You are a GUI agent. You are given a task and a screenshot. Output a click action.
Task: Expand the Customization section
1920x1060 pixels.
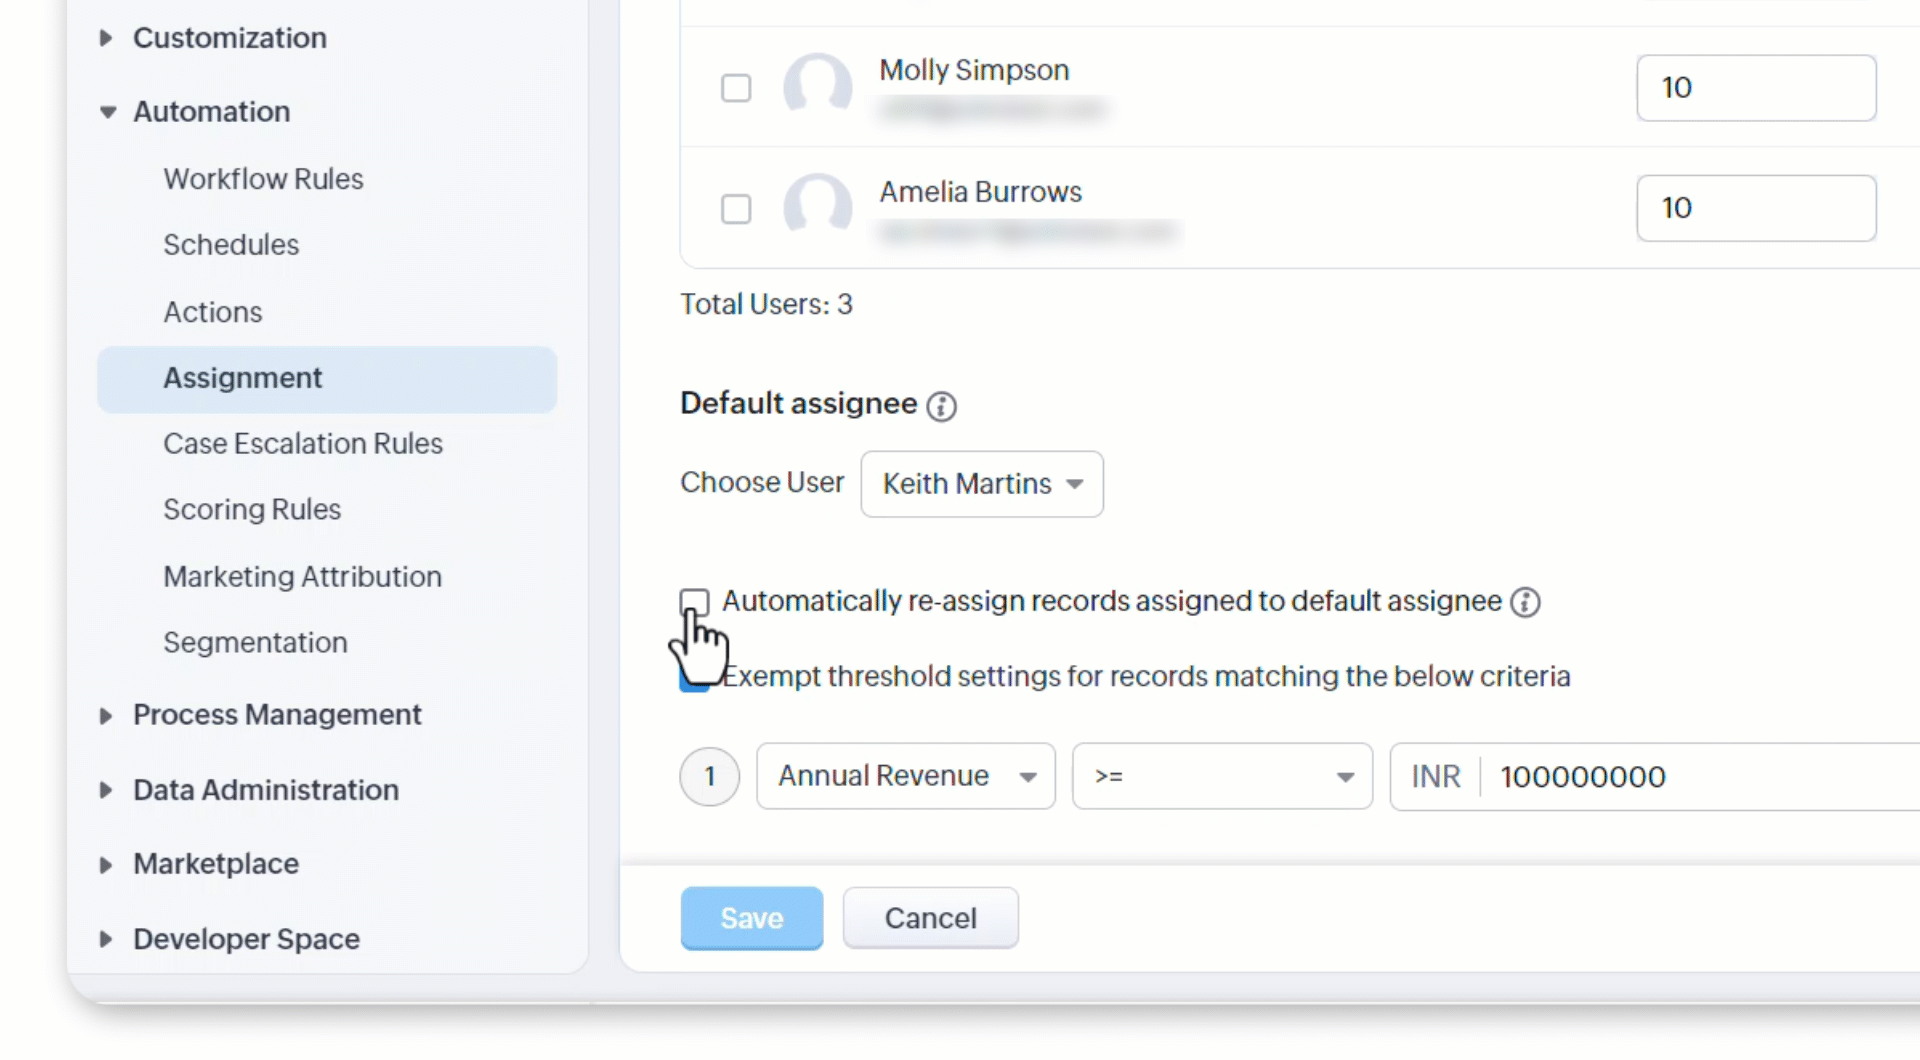click(x=106, y=38)
